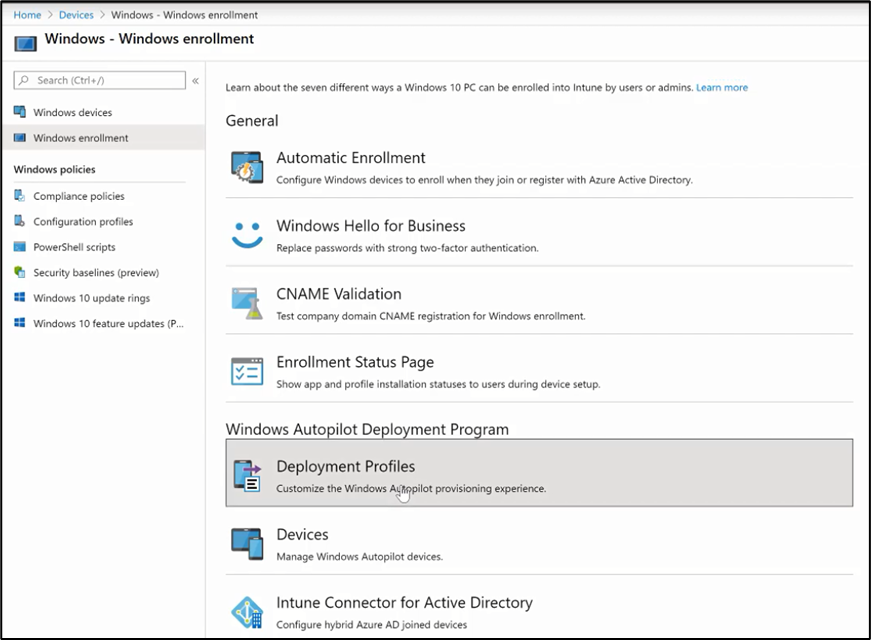Focus the Search (Ctrl+/) field

click(99, 80)
